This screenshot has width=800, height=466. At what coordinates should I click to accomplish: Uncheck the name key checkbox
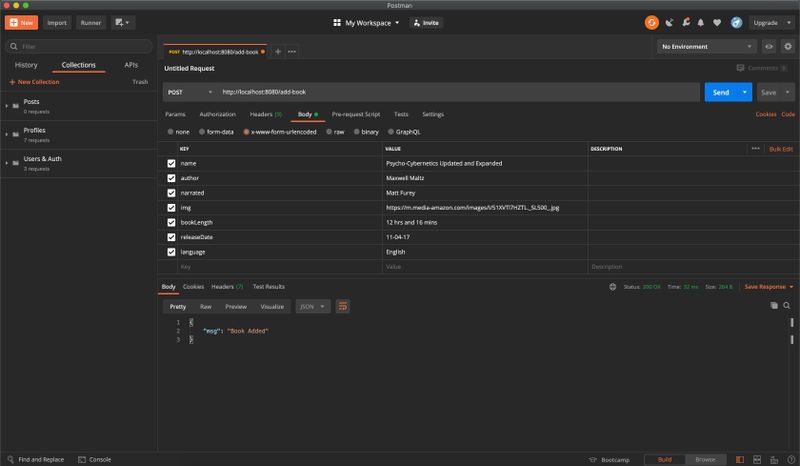pyautogui.click(x=171, y=163)
